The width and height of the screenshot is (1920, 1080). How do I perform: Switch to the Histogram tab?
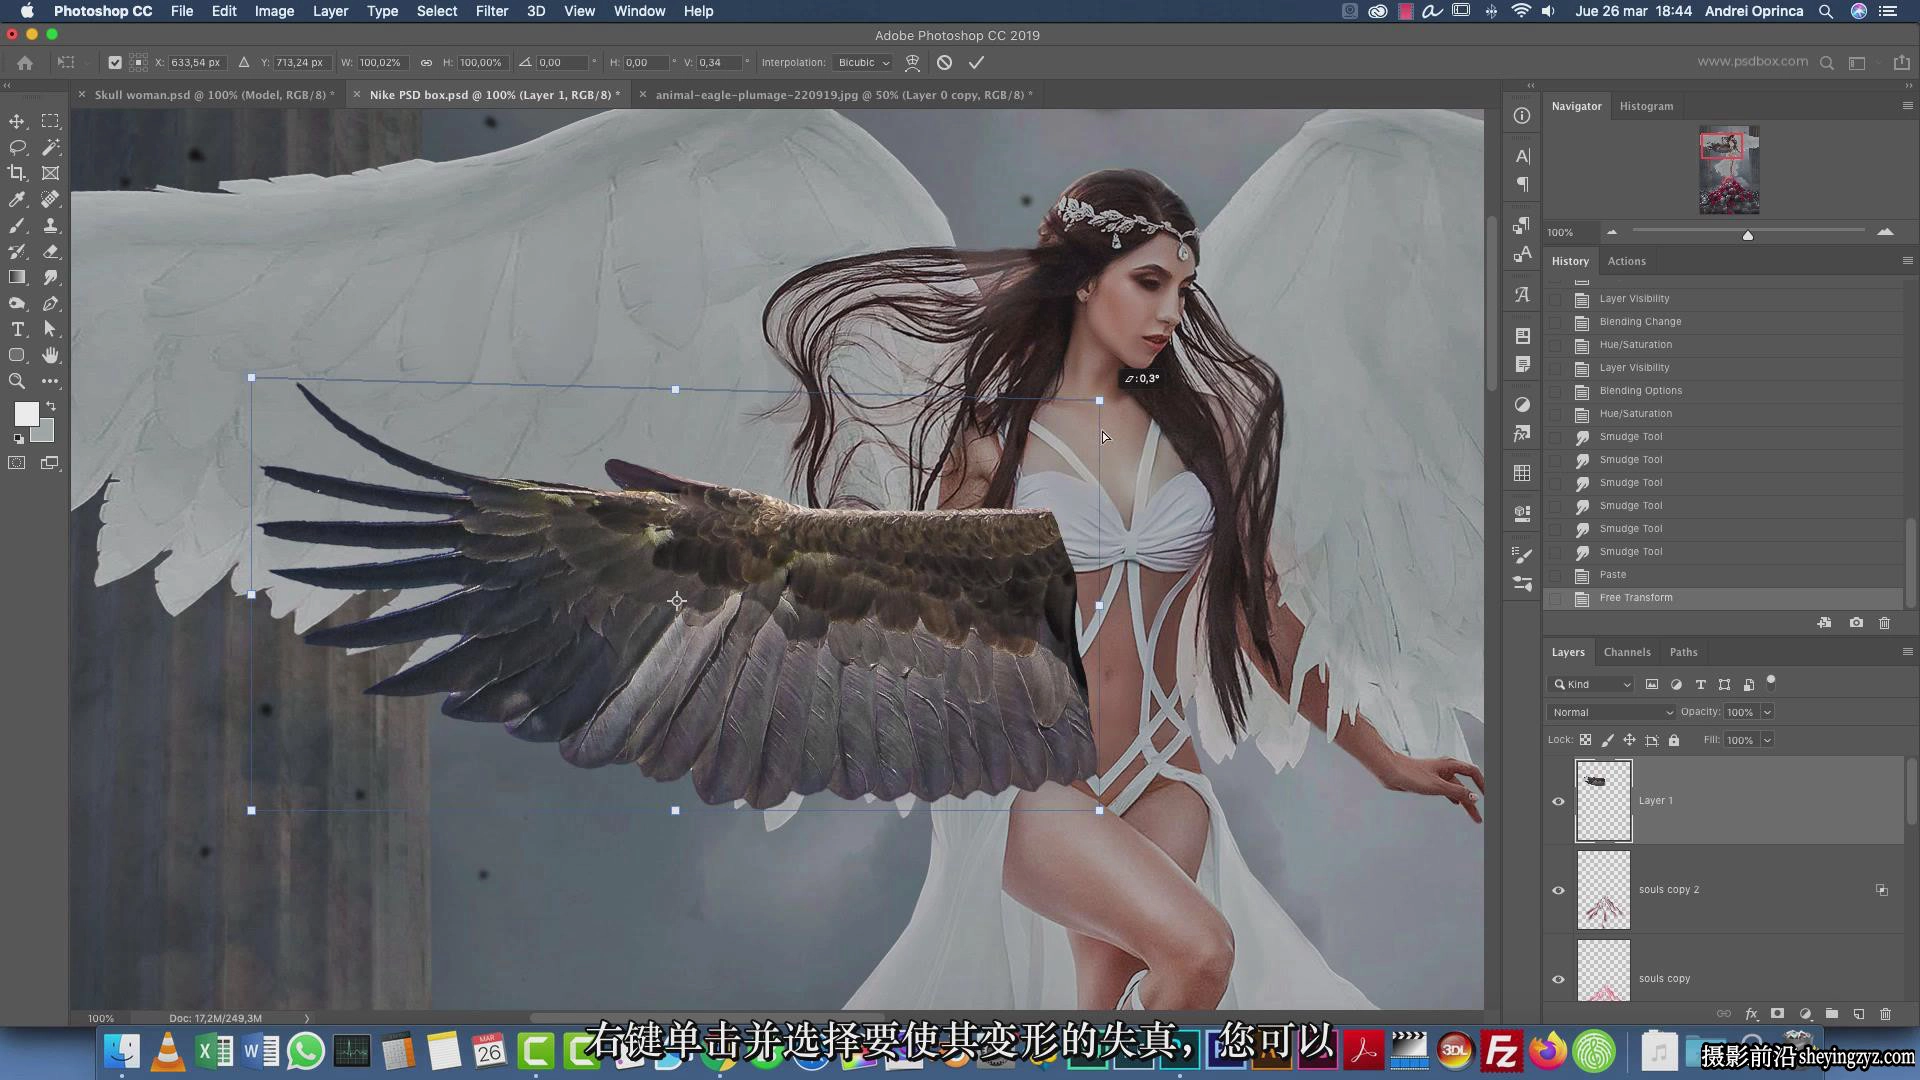(x=1646, y=106)
